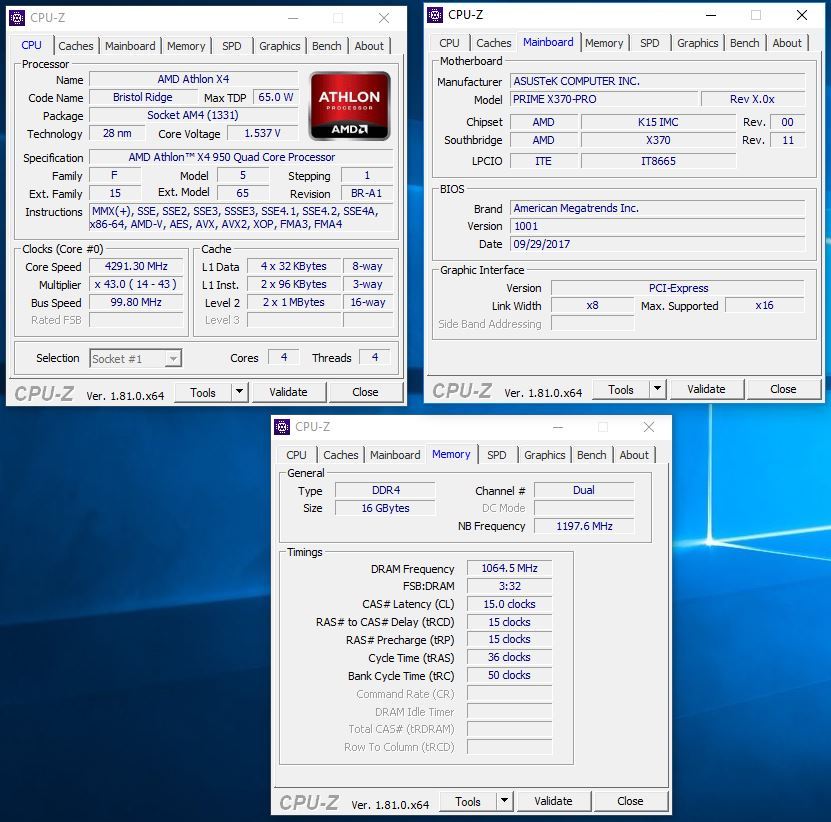Screen dimensions: 831x822
Task: Click the BIOS Brand American Megatrends Inc.
Action: [658, 208]
